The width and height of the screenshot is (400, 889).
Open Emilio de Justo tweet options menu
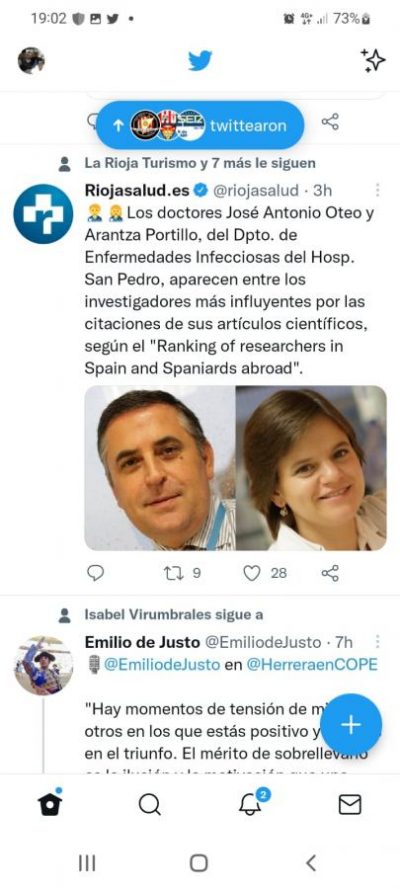point(377,642)
